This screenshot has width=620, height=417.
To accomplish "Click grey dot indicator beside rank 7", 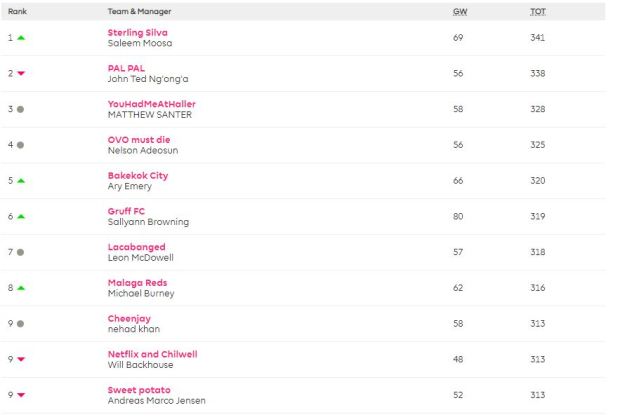I will click(21, 252).
